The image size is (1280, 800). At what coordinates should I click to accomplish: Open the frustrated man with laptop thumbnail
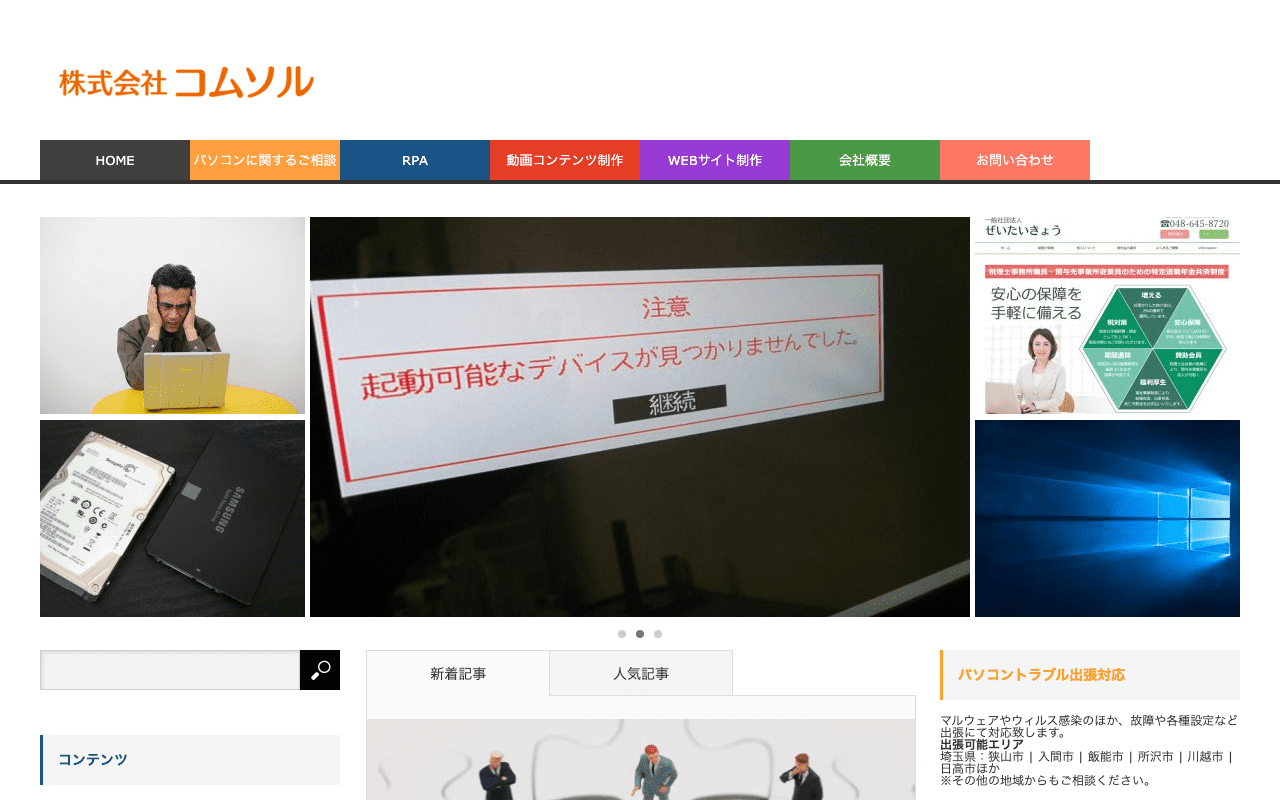point(172,315)
